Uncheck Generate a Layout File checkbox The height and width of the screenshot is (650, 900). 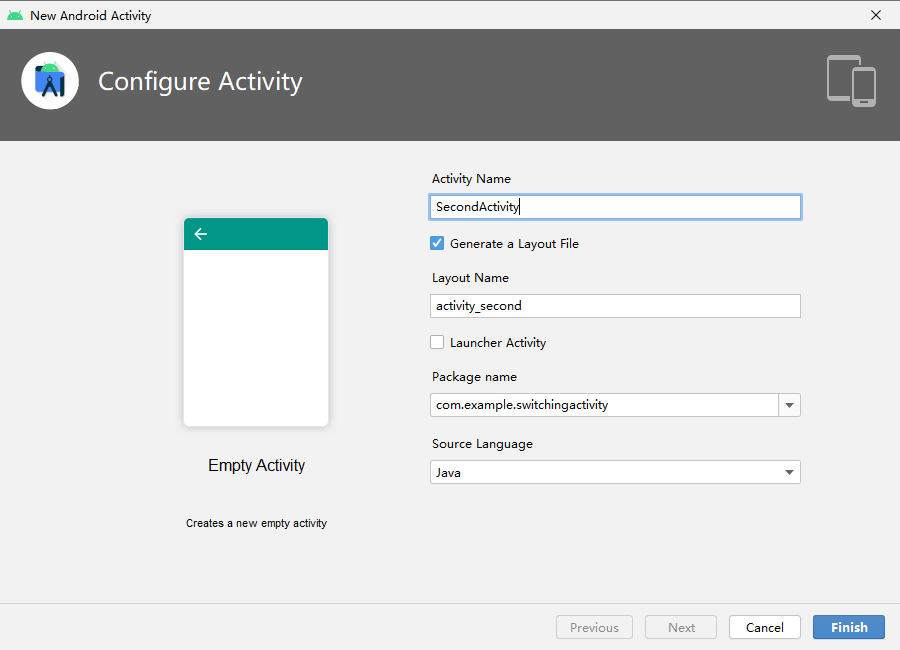[x=437, y=243]
